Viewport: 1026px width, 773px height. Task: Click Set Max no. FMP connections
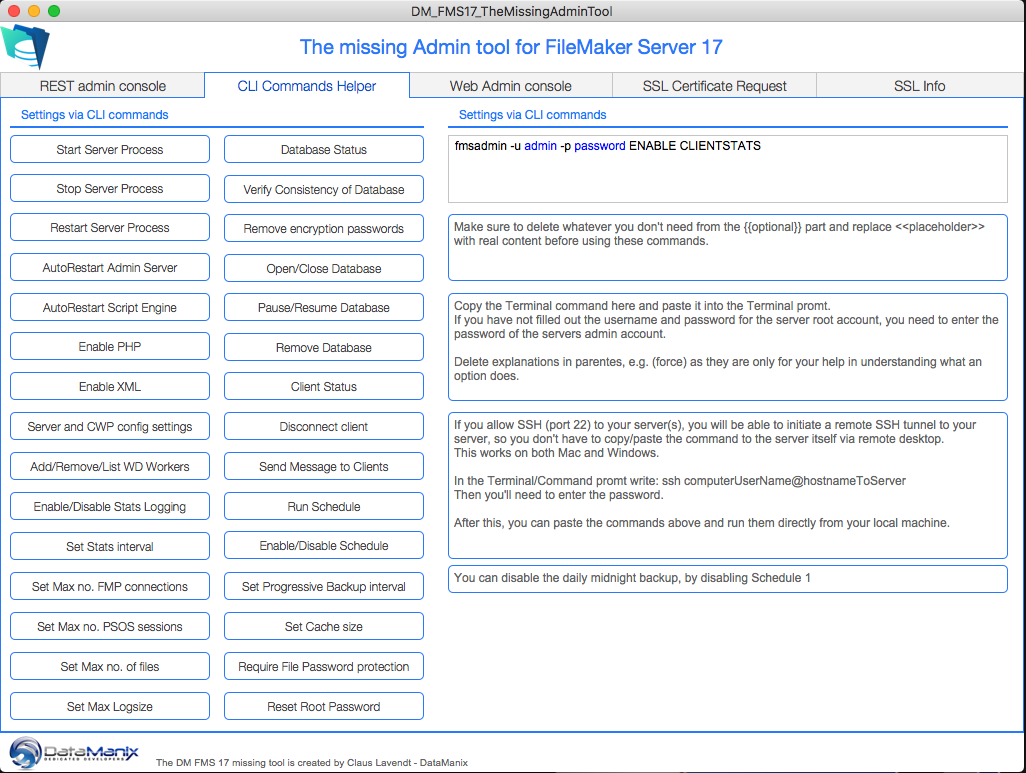point(110,586)
